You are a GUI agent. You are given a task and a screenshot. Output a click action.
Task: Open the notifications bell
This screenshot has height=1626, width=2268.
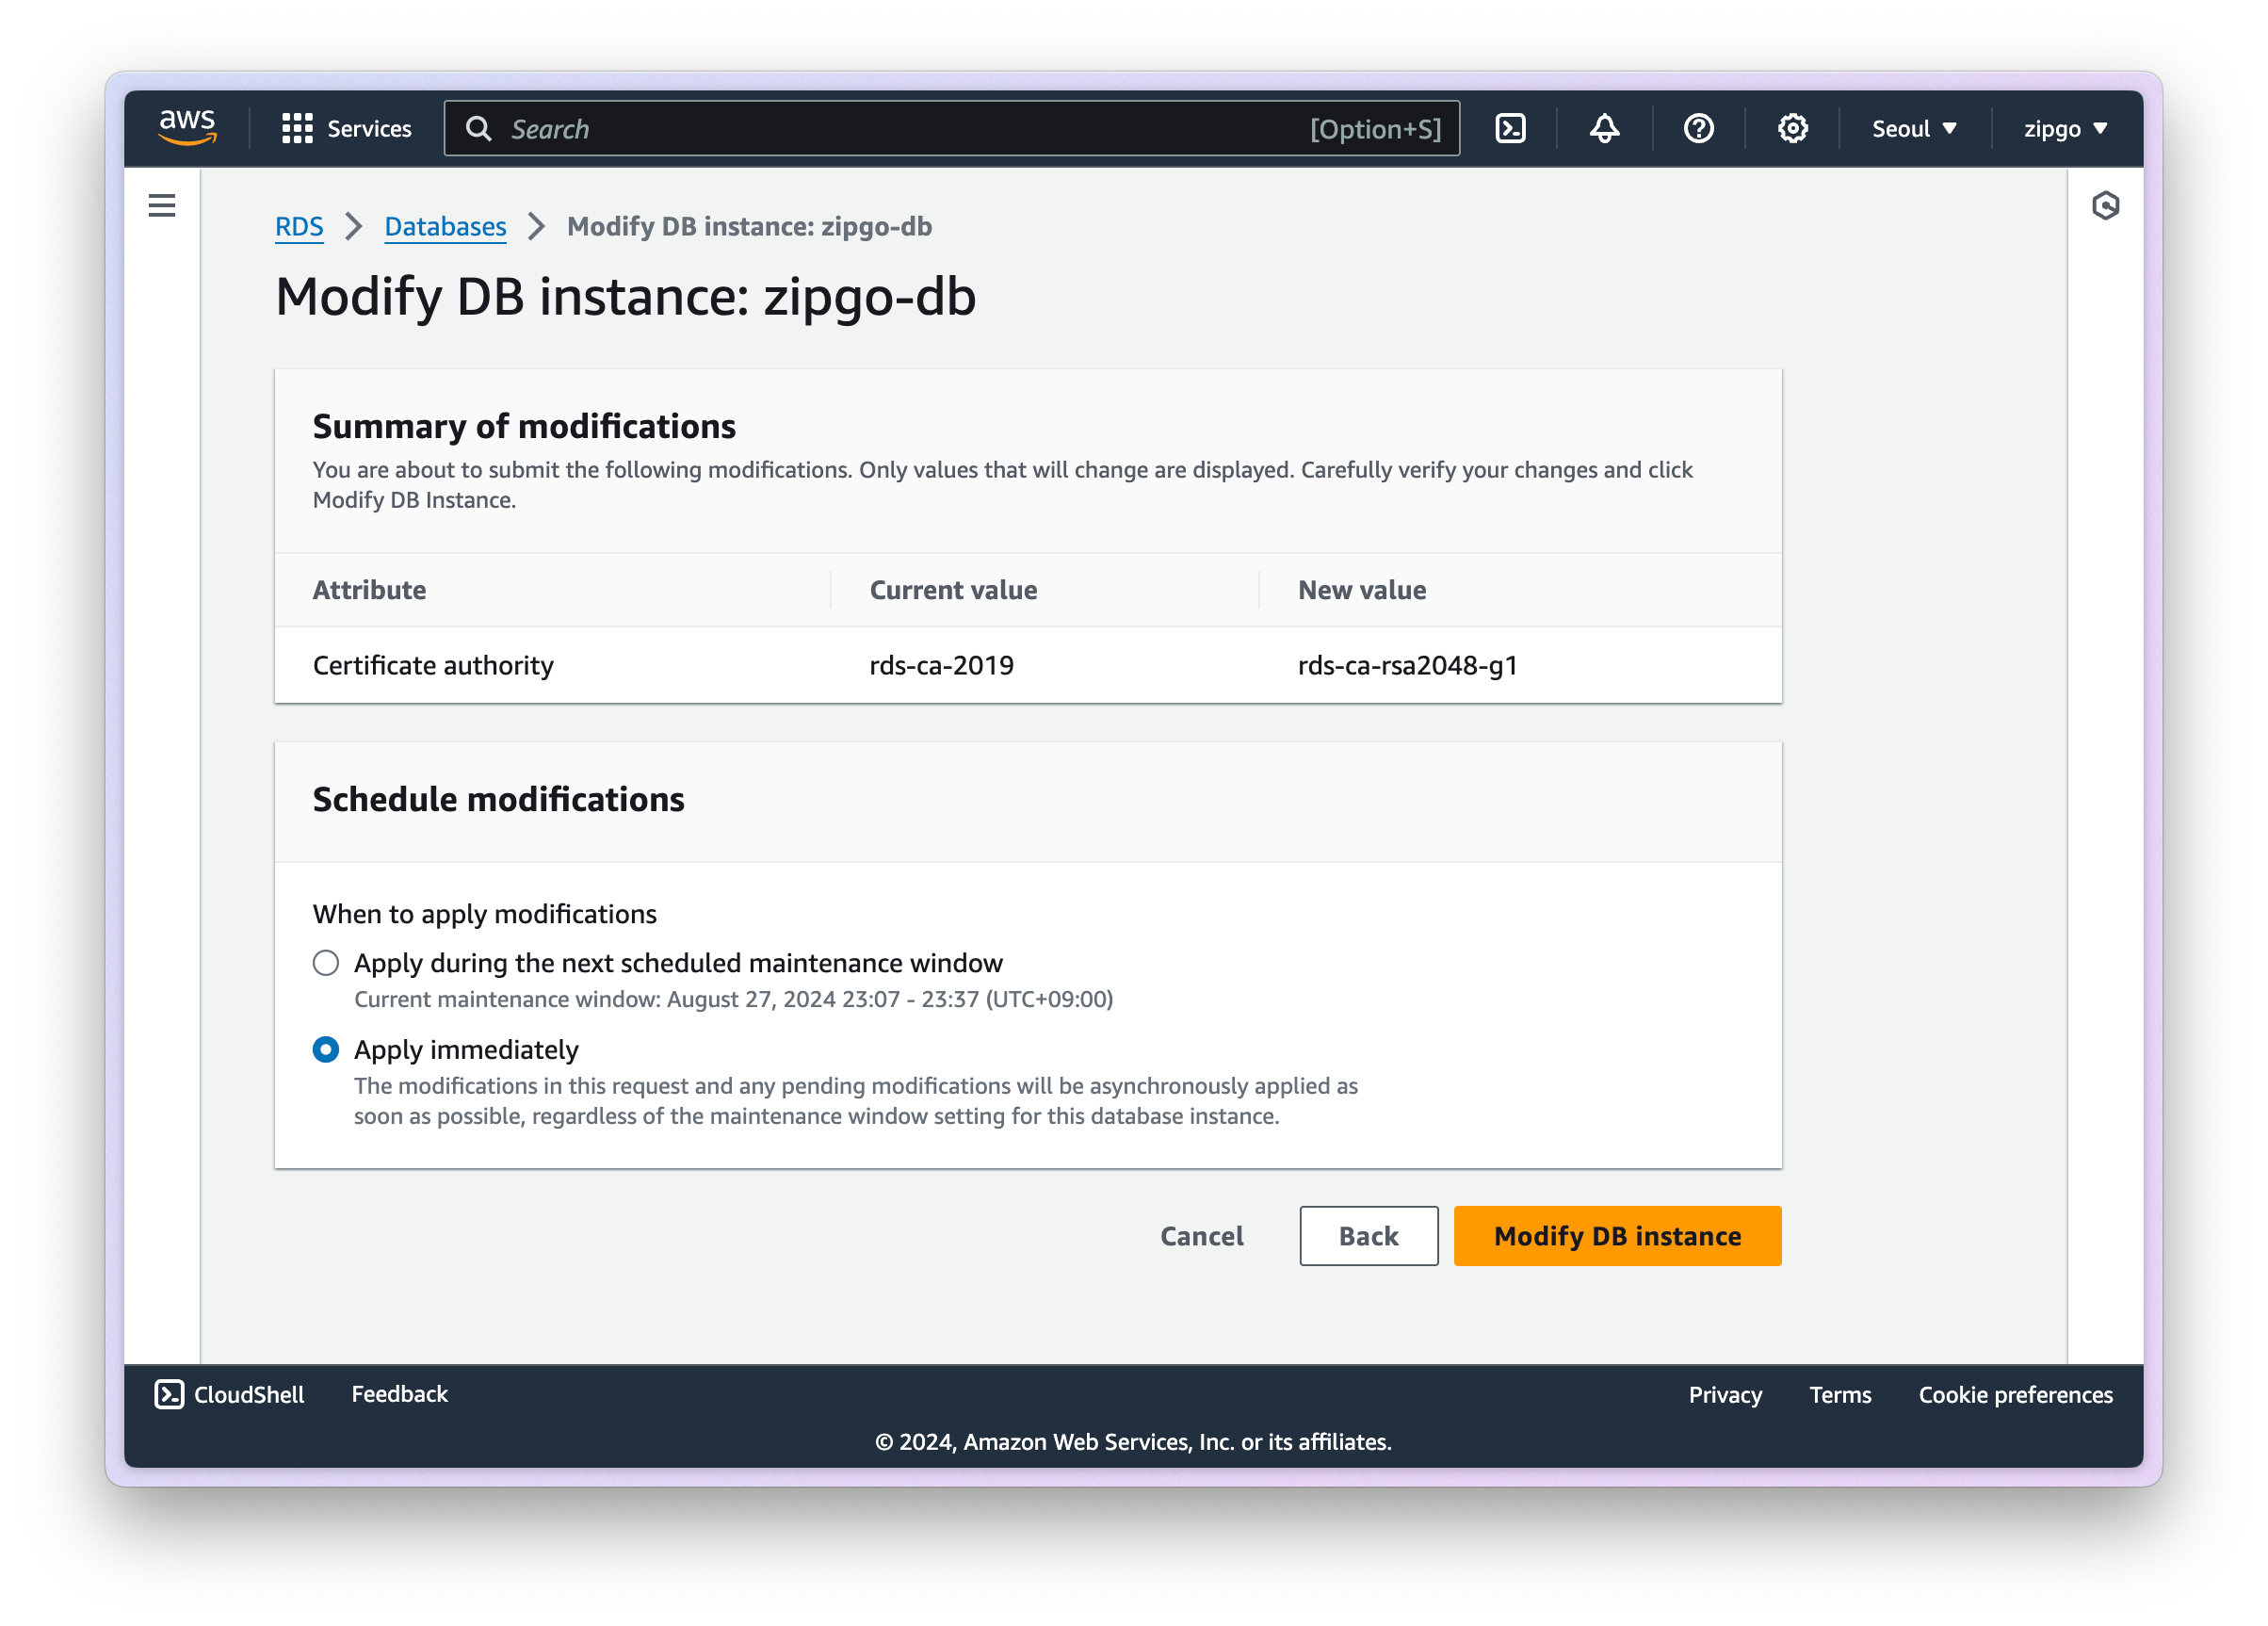(x=1604, y=129)
